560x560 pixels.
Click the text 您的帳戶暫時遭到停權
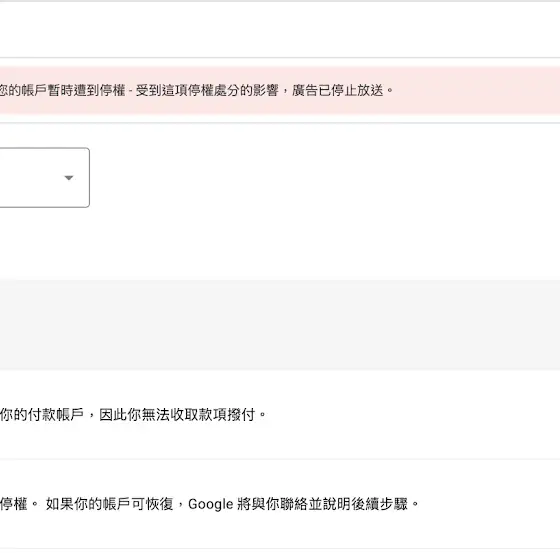[x=62, y=90]
